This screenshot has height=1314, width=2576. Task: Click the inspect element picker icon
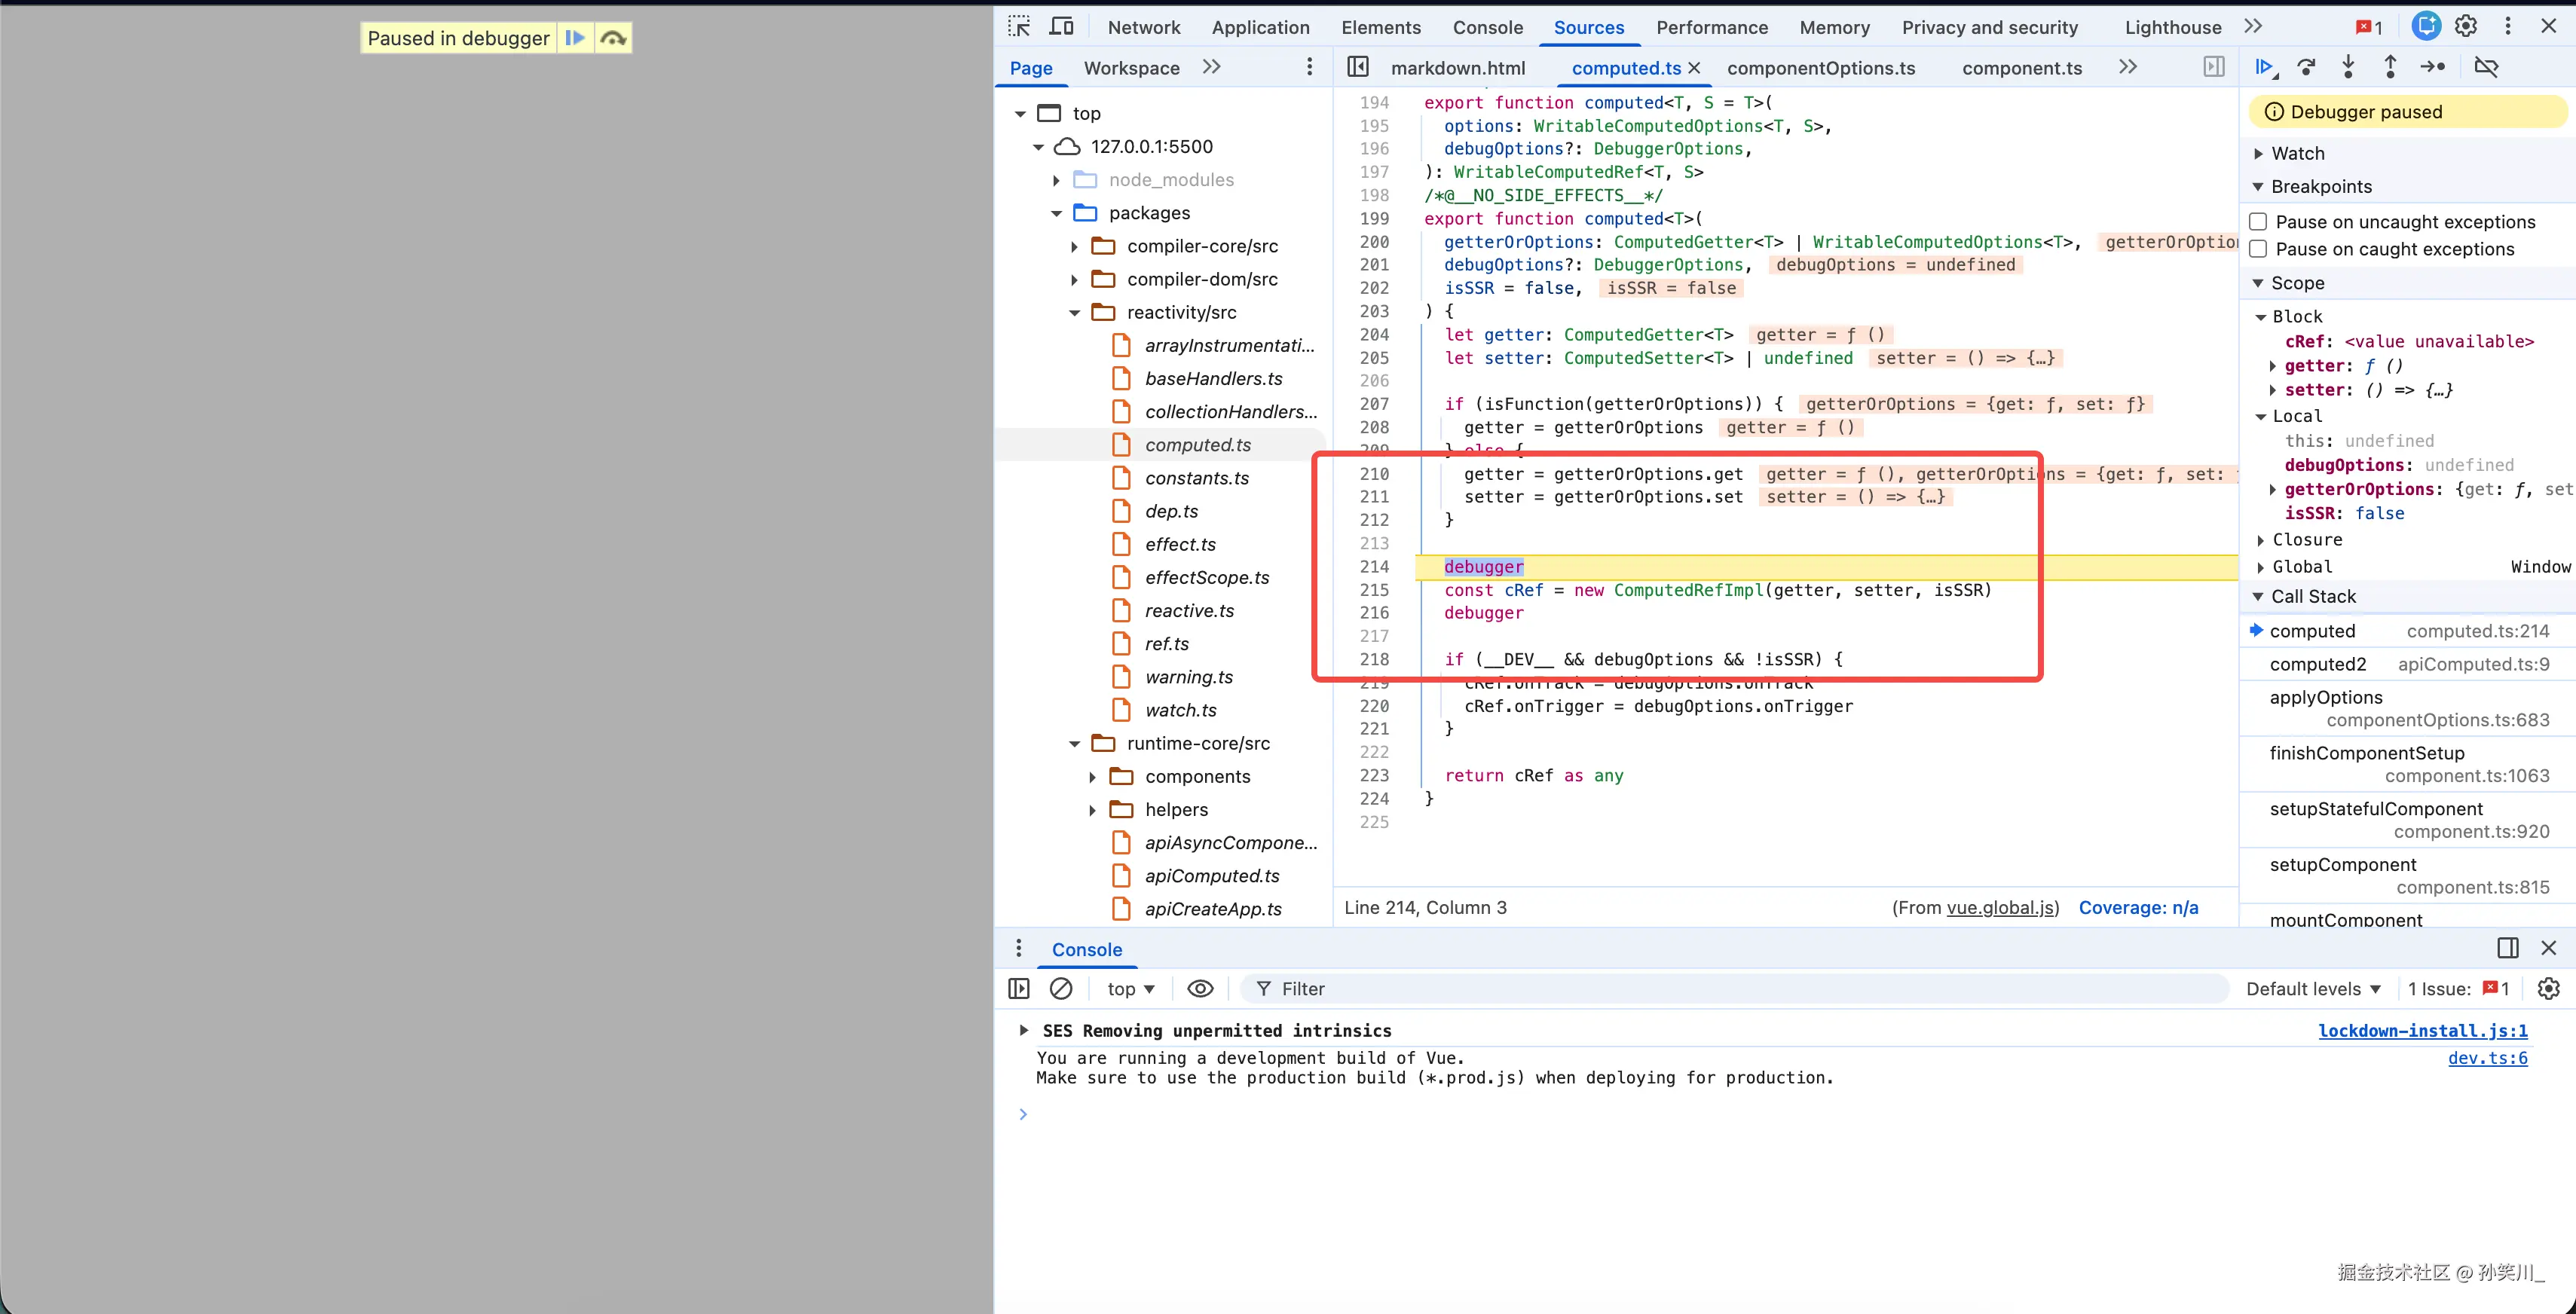point(1019,27)
